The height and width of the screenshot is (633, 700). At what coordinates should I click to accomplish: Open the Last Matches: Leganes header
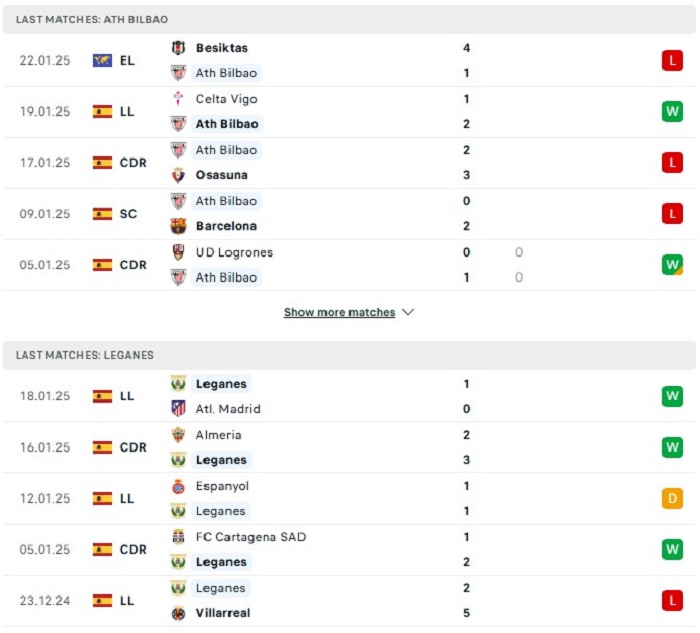point(349,355)
